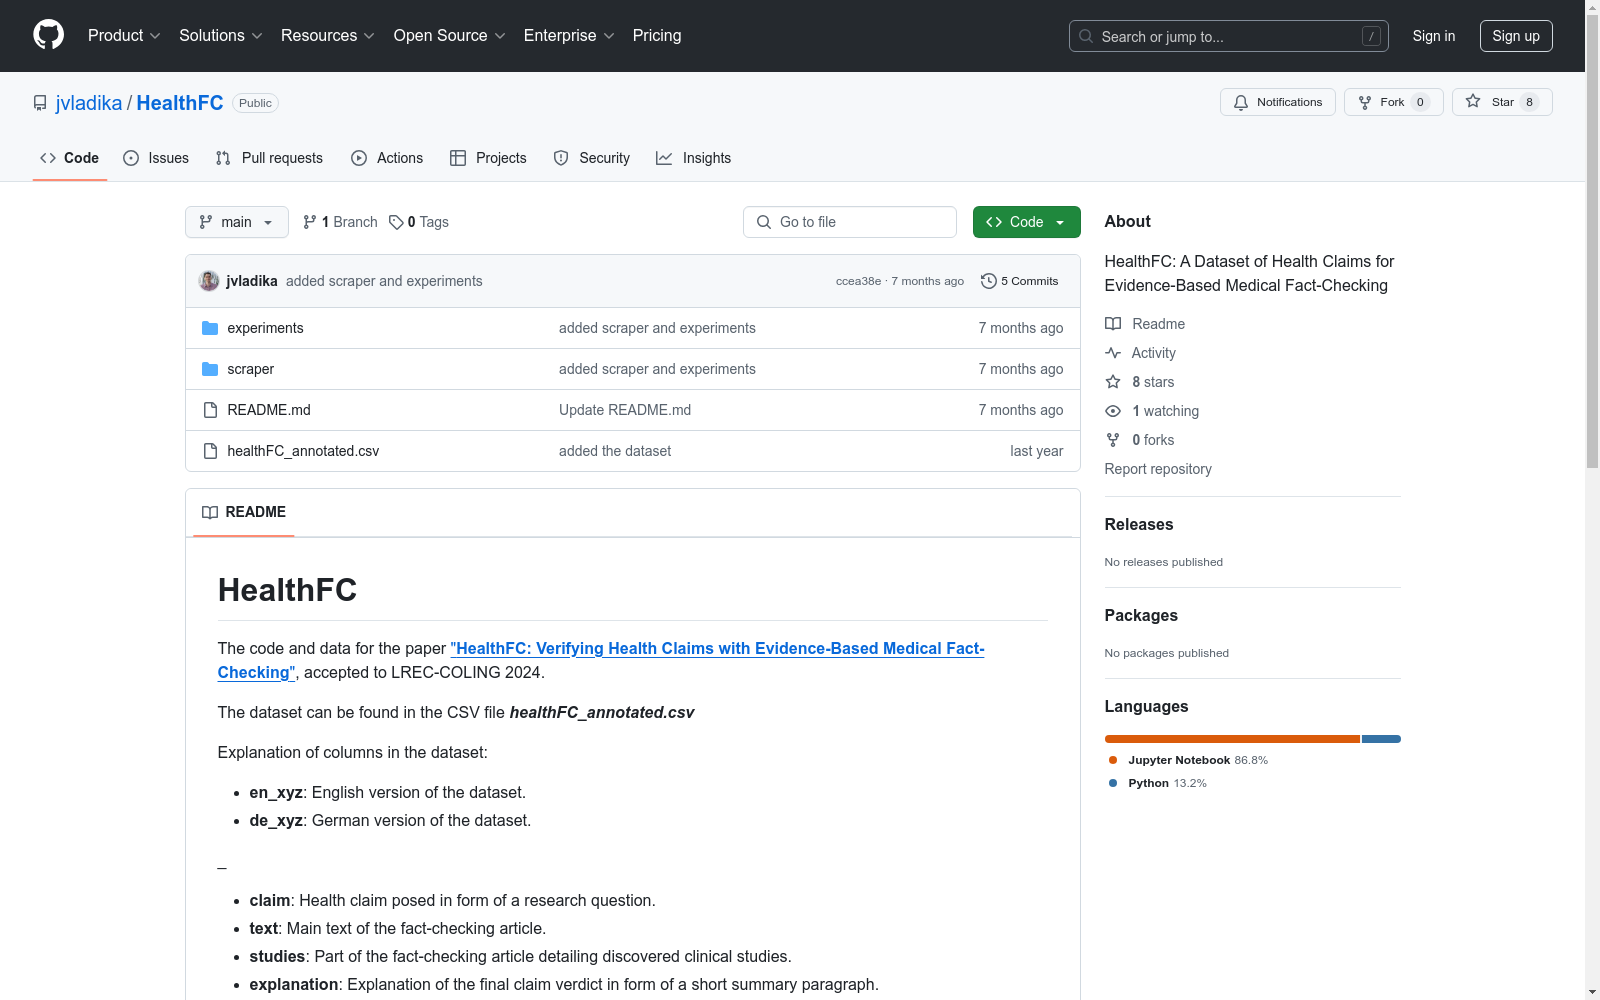View the 0 Tags link
The image size is (1600, 1000).
[419, 222]
